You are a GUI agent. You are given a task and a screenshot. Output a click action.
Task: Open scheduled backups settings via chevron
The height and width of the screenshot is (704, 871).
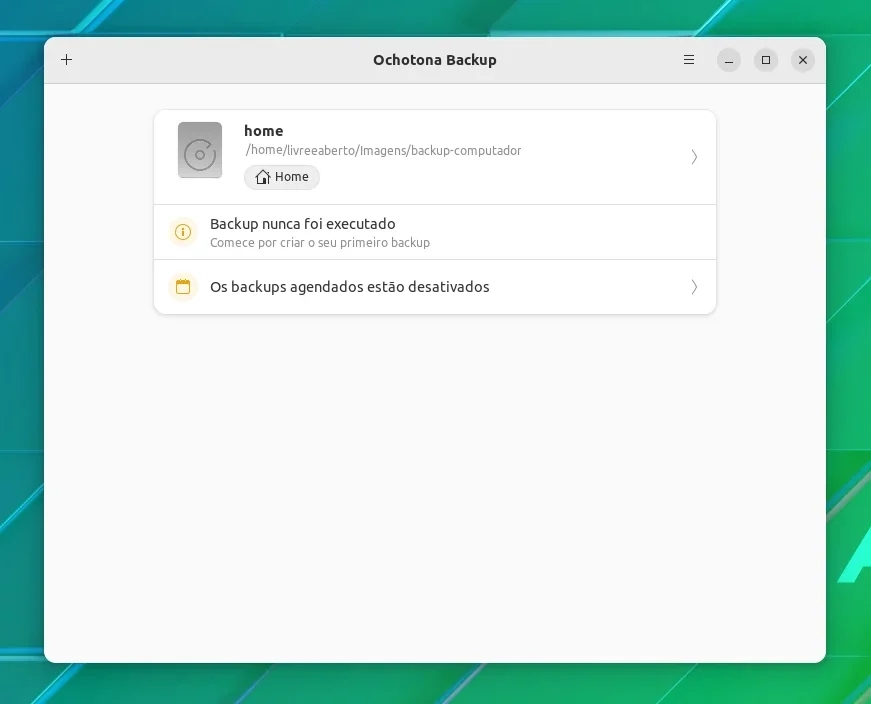pyautogui.click(x=694, y=287)
